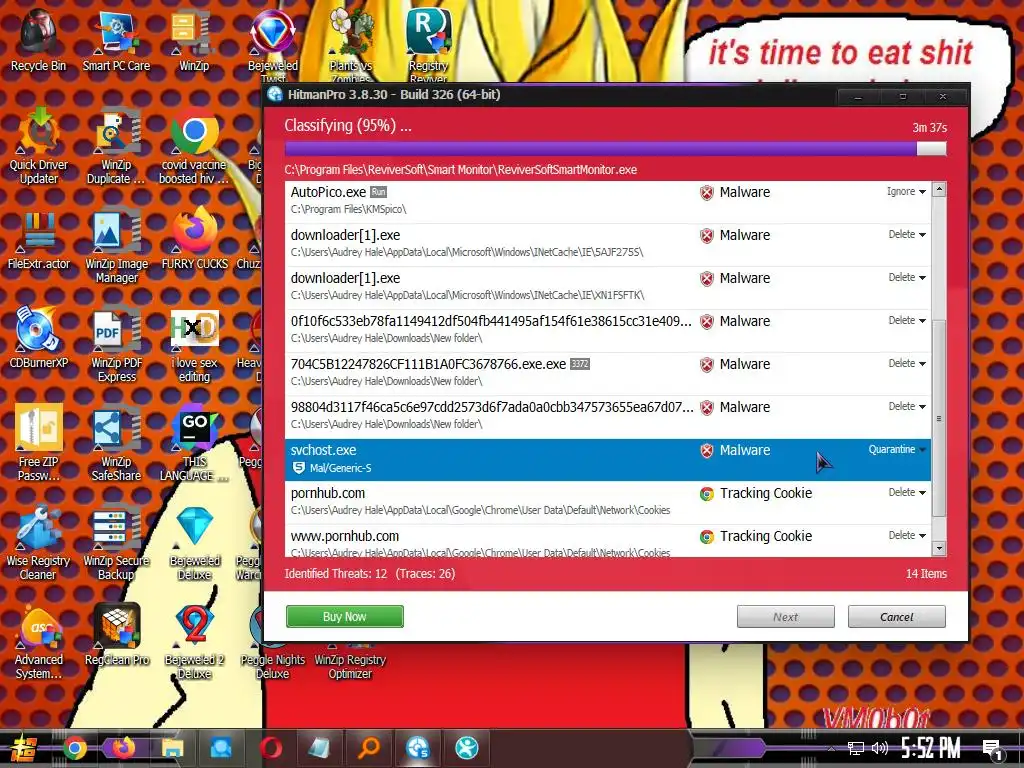Open File Explorer from the taskbar
Screen dimensions: 1024x768
point(172,748)
